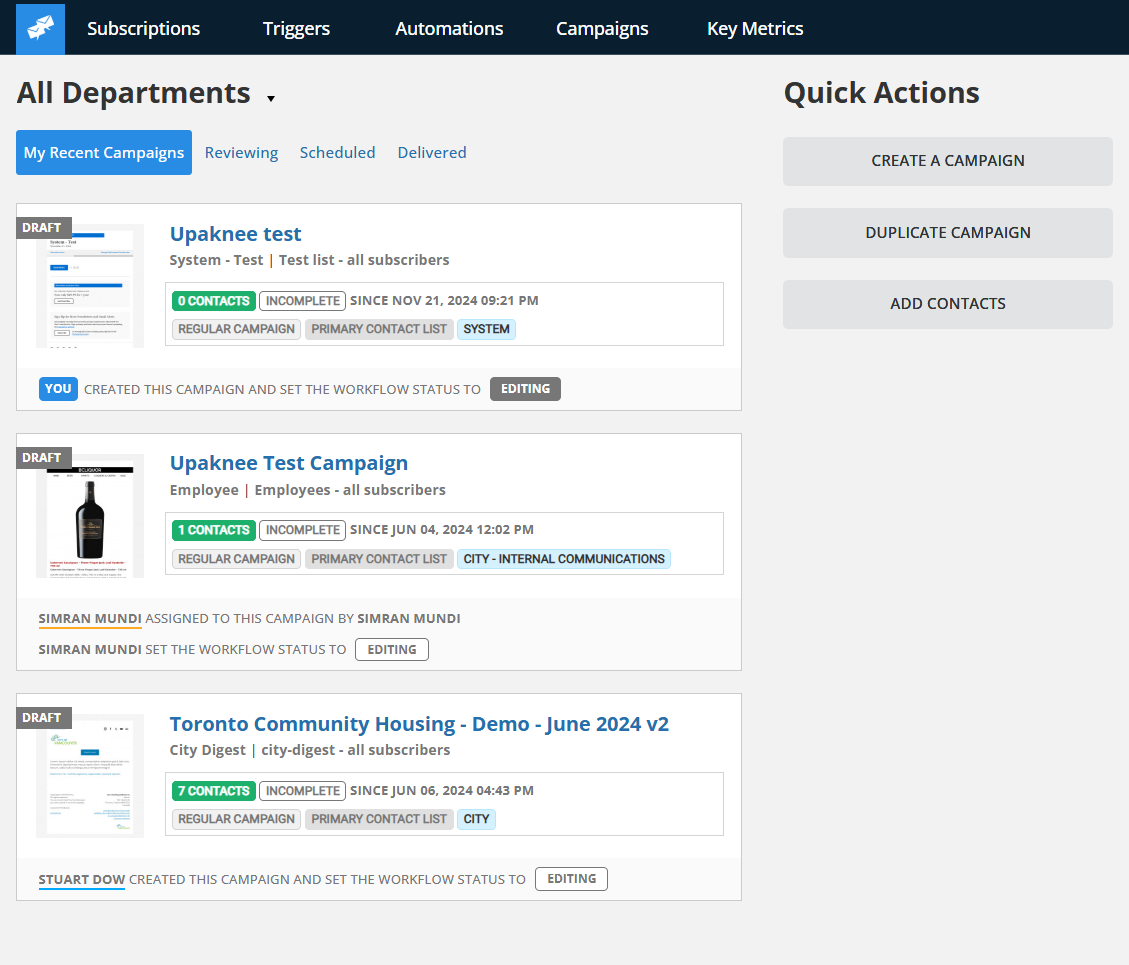Open the Toronto Community Housing campaign
The image size is (1129, 965).
coord(419,723)
